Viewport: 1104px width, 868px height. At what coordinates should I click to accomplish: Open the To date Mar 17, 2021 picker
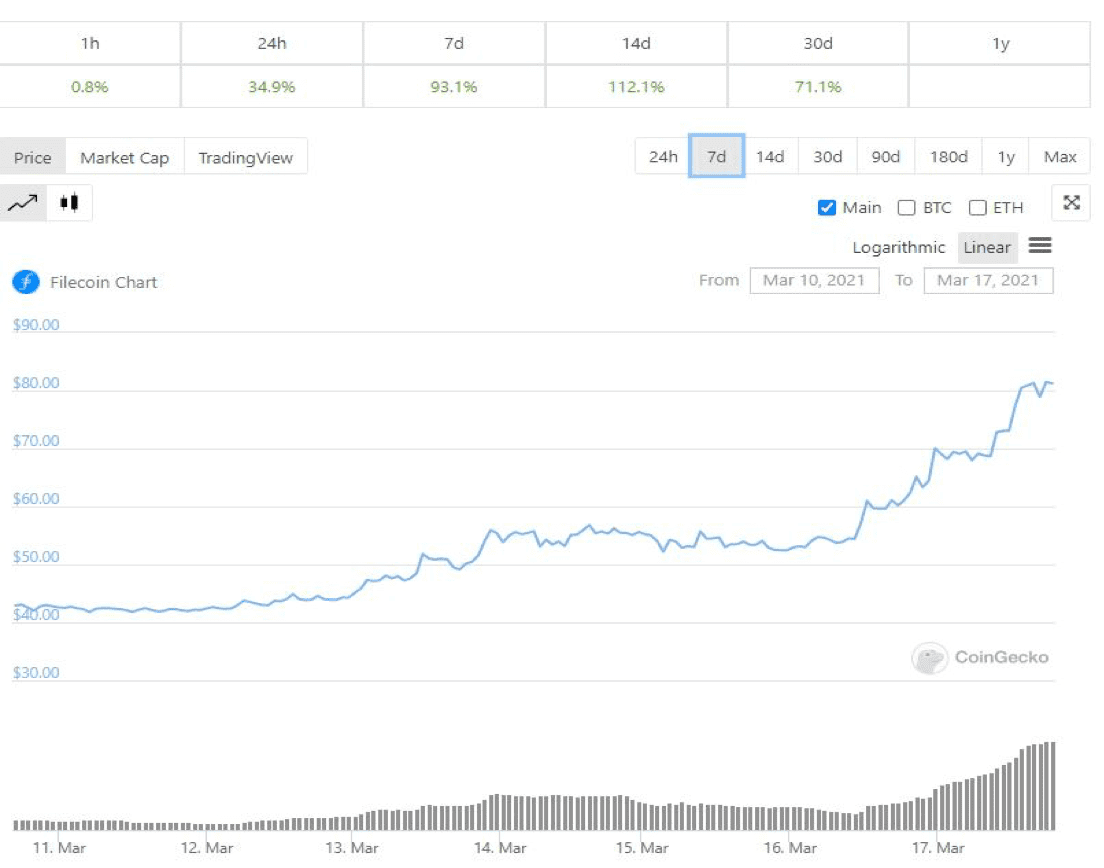(x=988, y=280)
